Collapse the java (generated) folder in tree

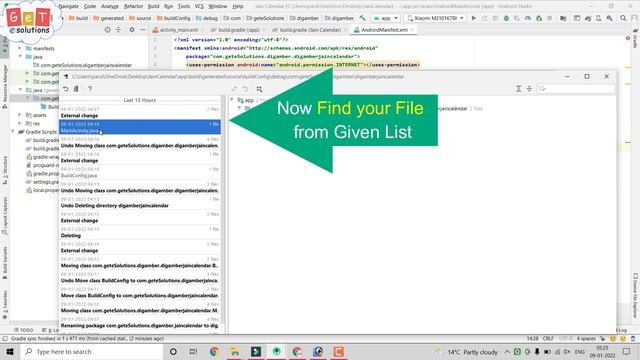[x=20, y=90]
